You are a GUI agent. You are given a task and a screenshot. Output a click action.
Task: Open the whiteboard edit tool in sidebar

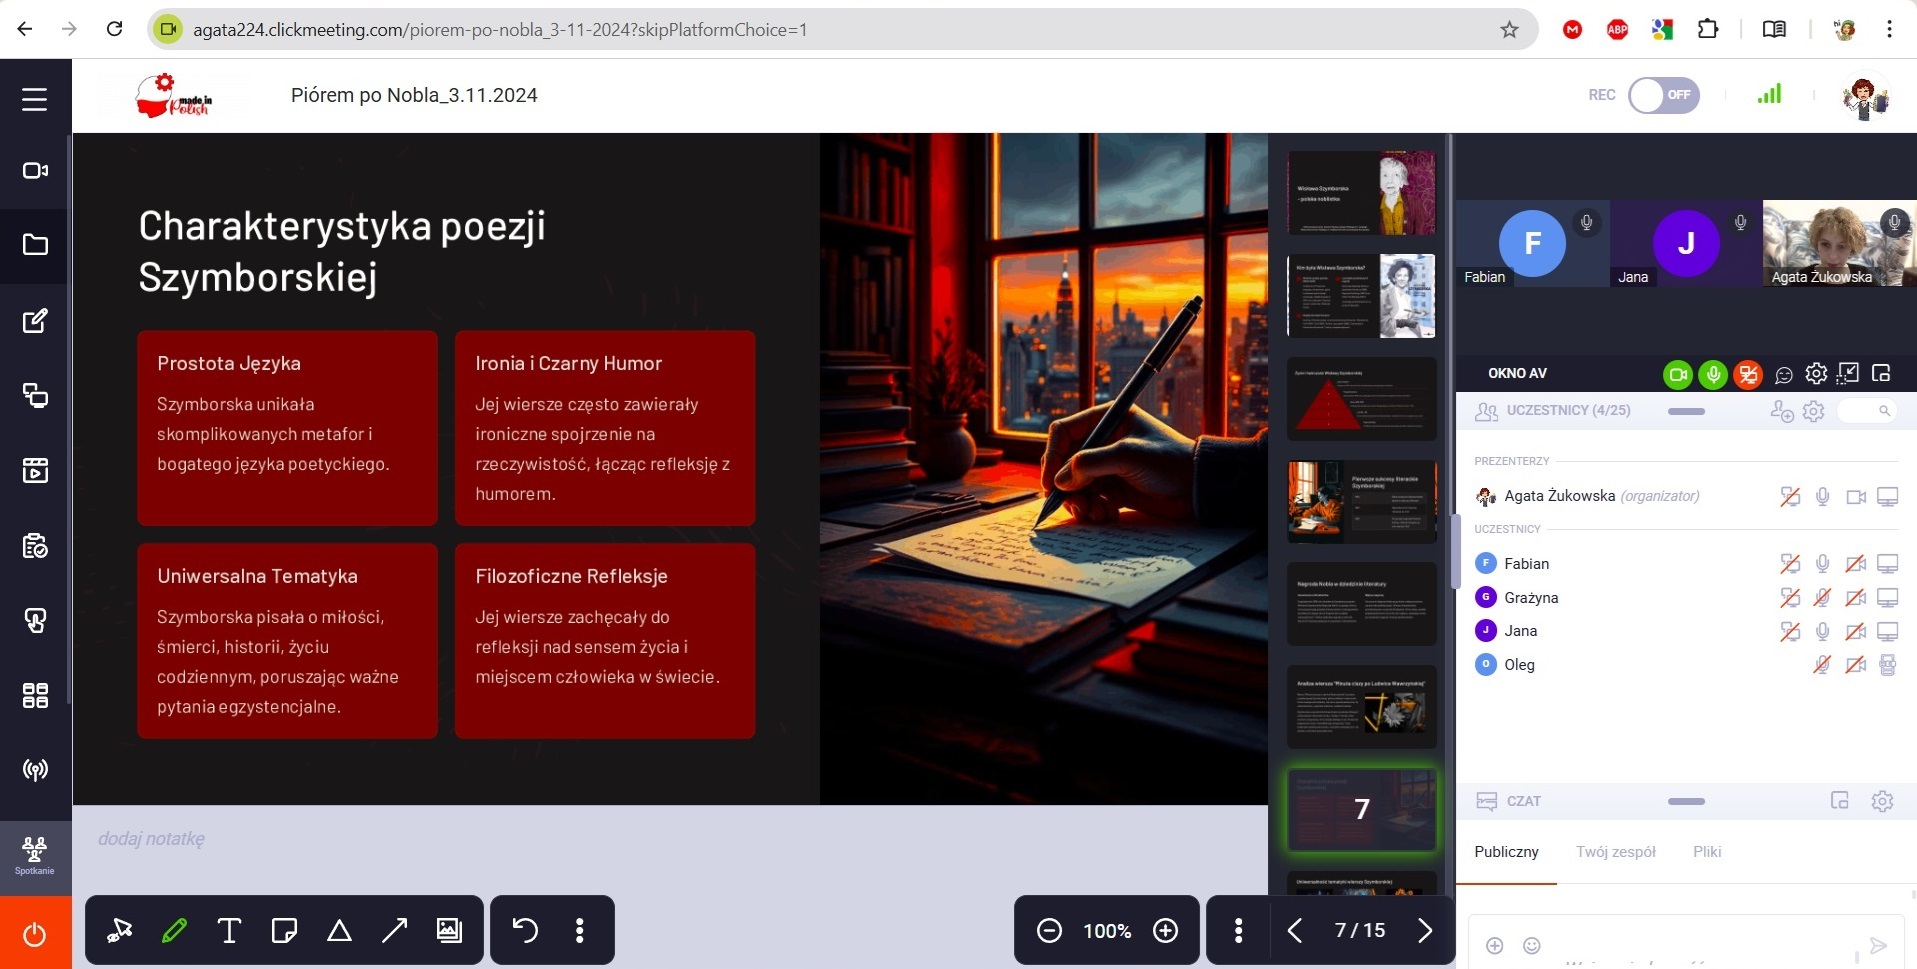point(35,321)
